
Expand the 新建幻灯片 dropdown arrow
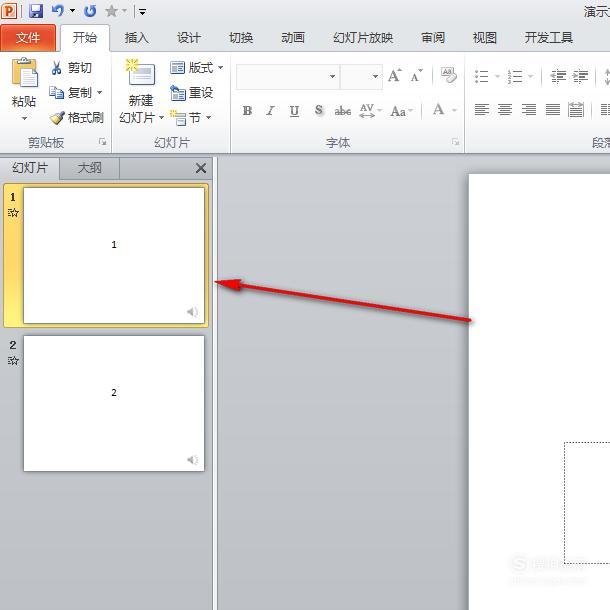(x=161, y=117)
